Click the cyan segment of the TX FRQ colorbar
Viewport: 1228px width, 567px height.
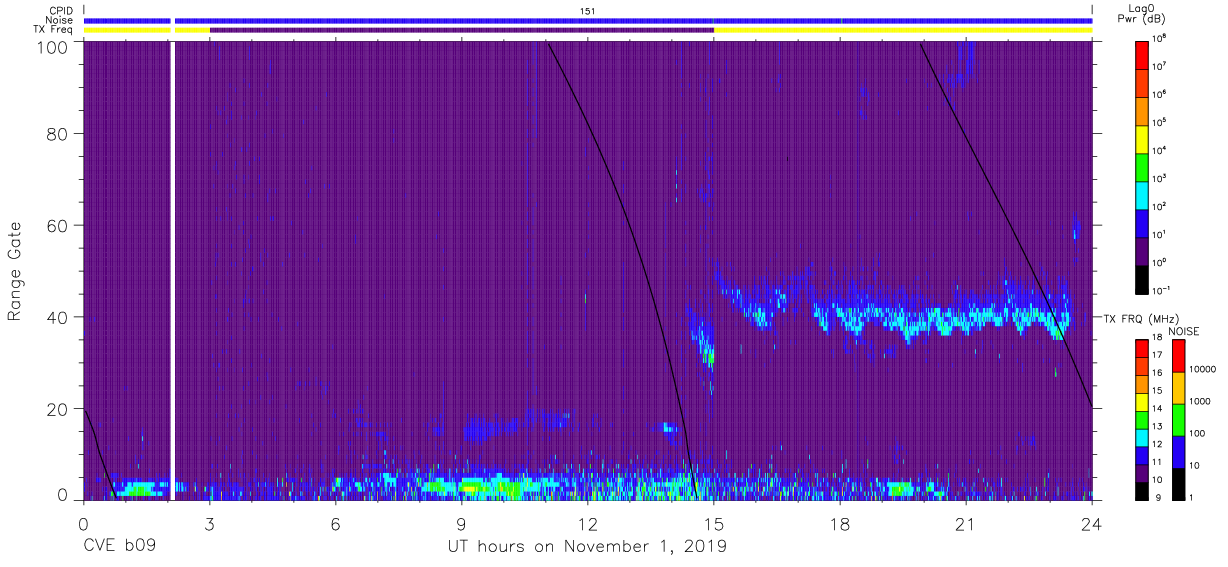(1142, 436)
